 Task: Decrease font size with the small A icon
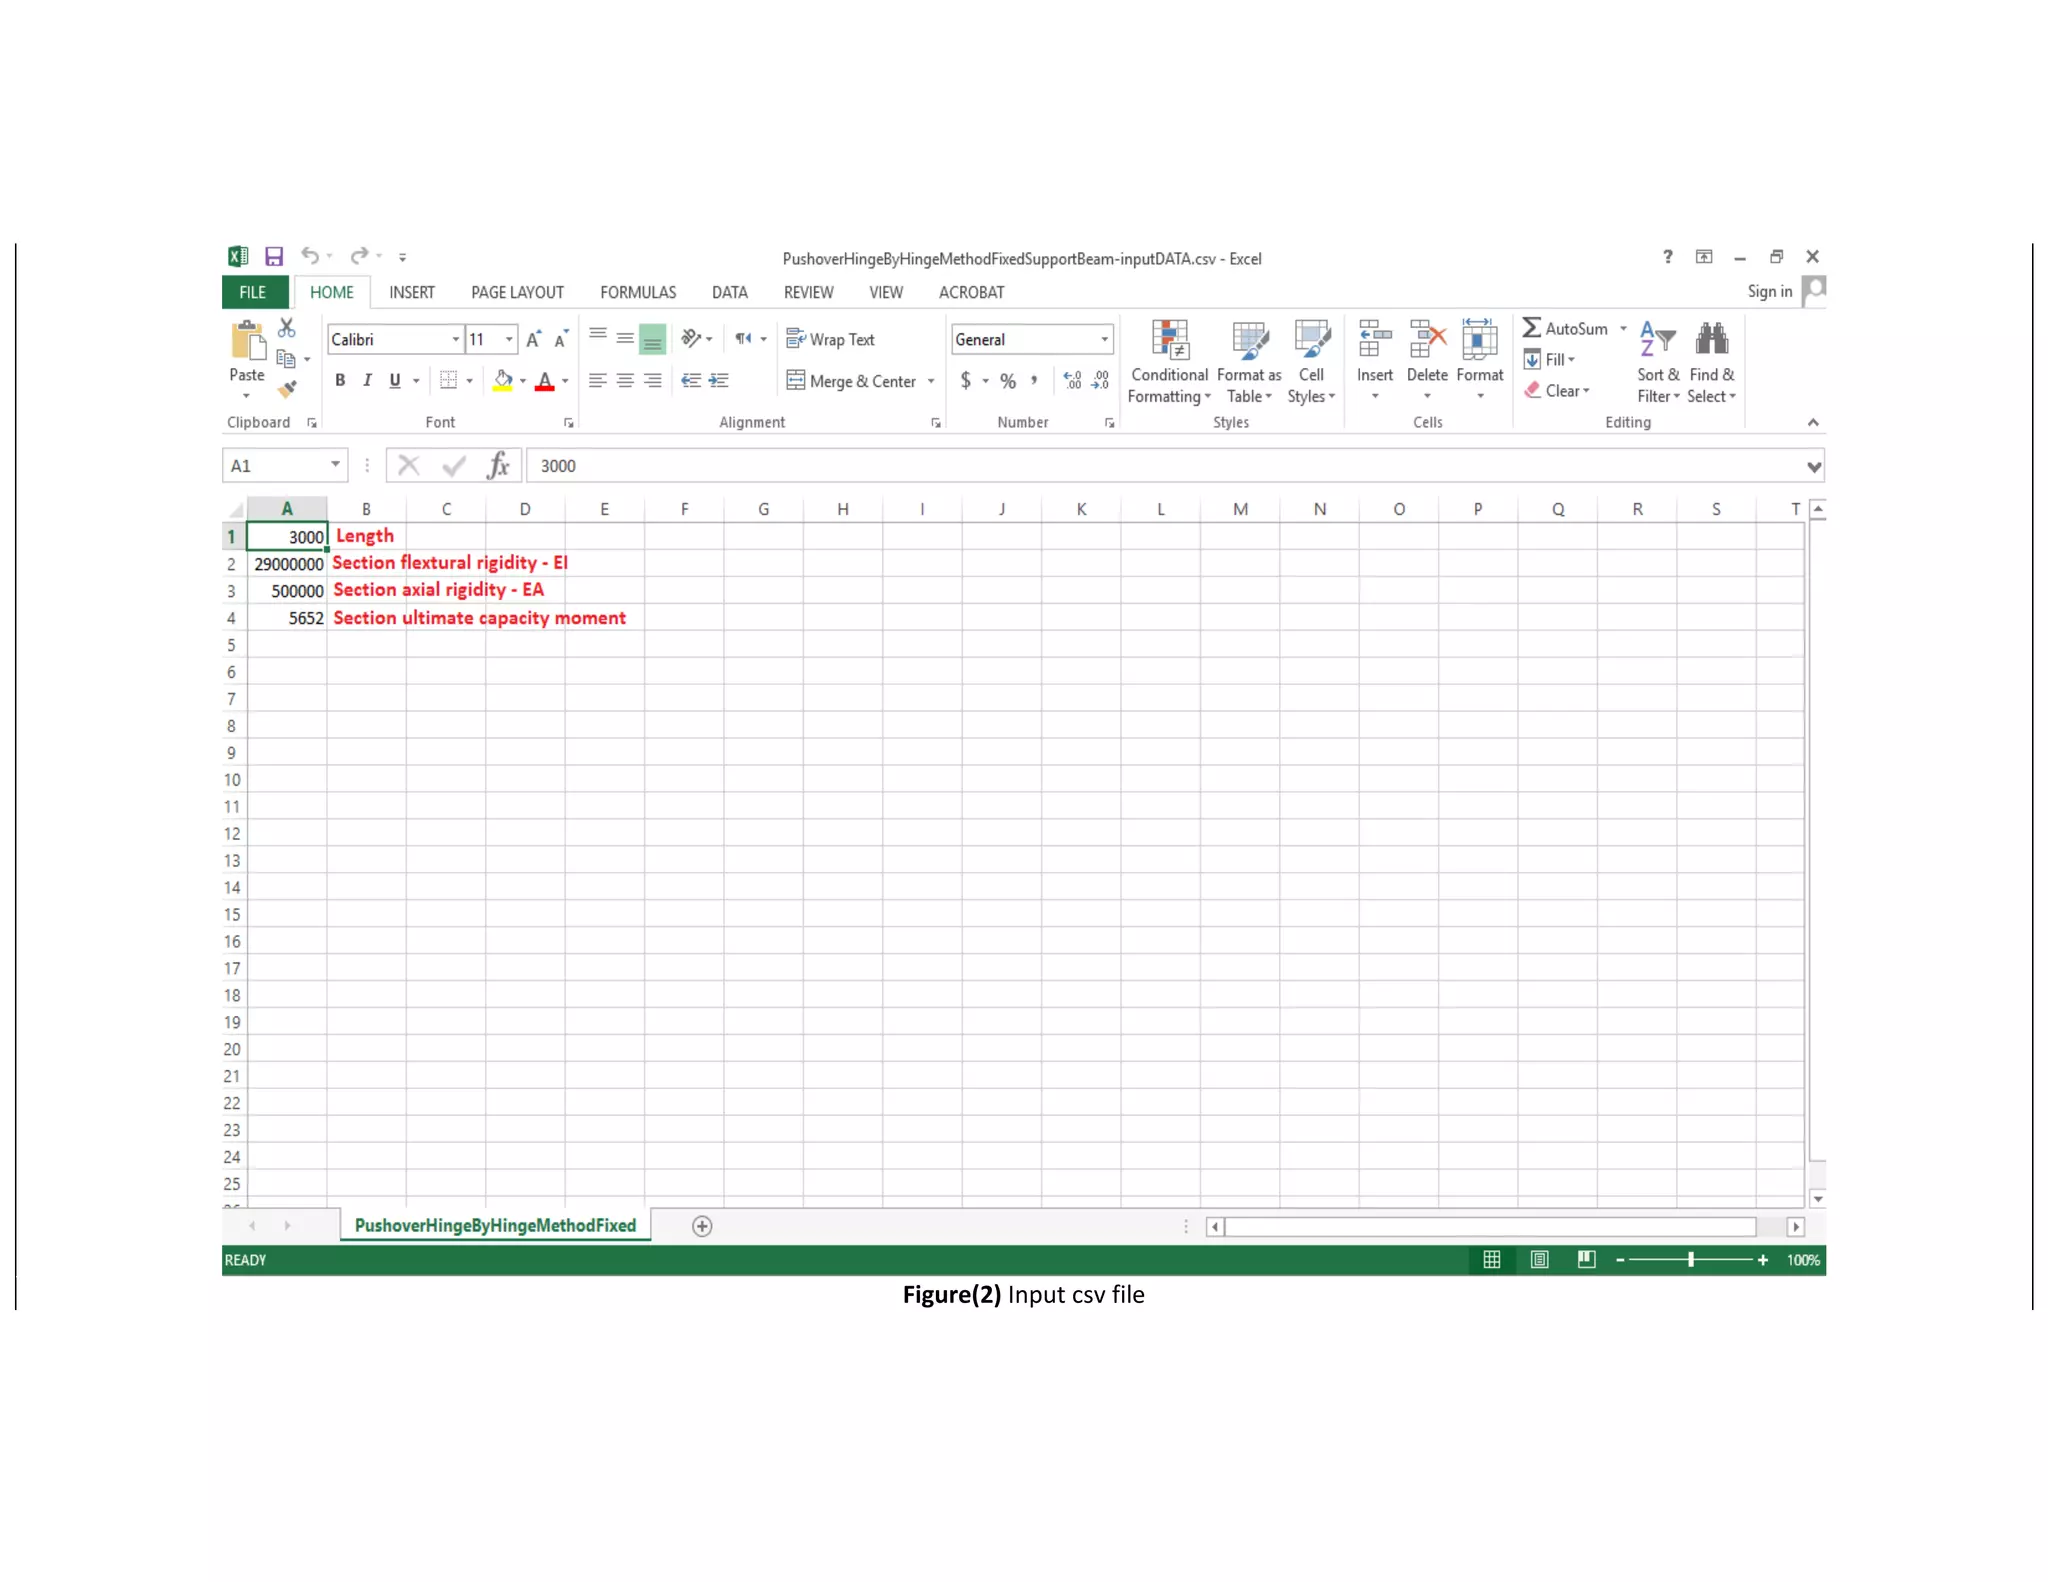pos(561,339)
